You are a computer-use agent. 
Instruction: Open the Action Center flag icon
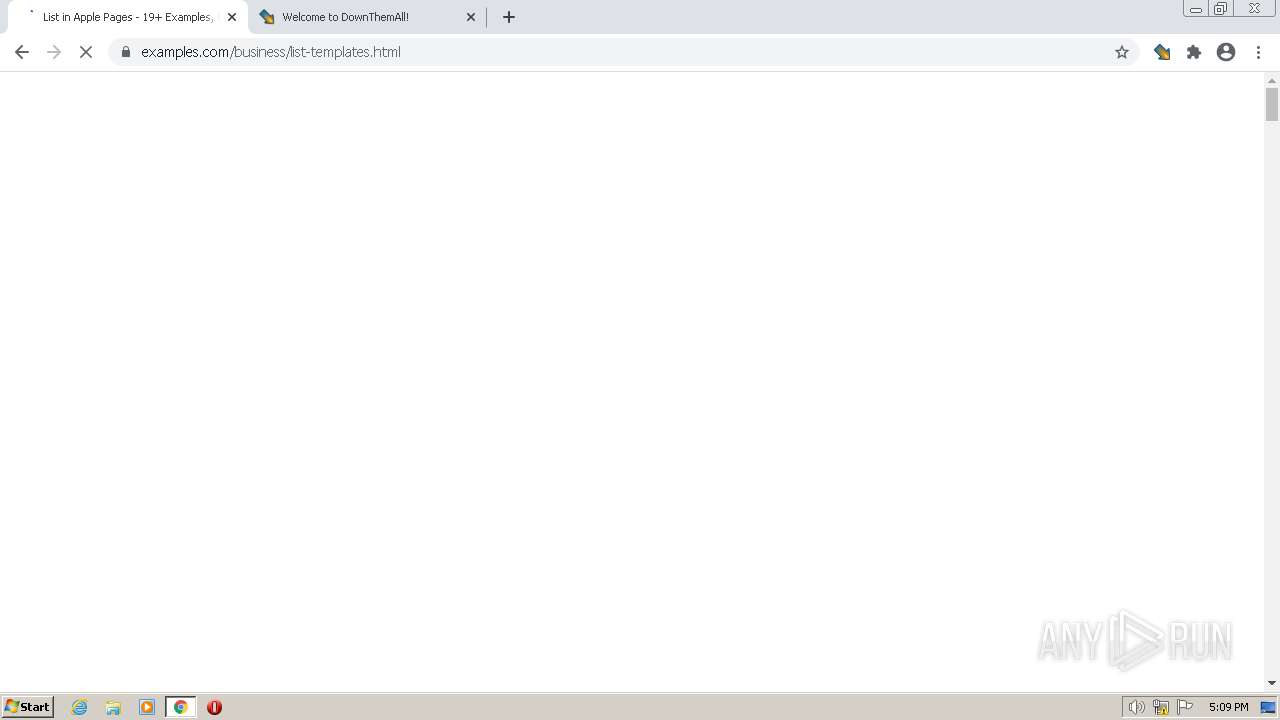tap(1185, 707)
